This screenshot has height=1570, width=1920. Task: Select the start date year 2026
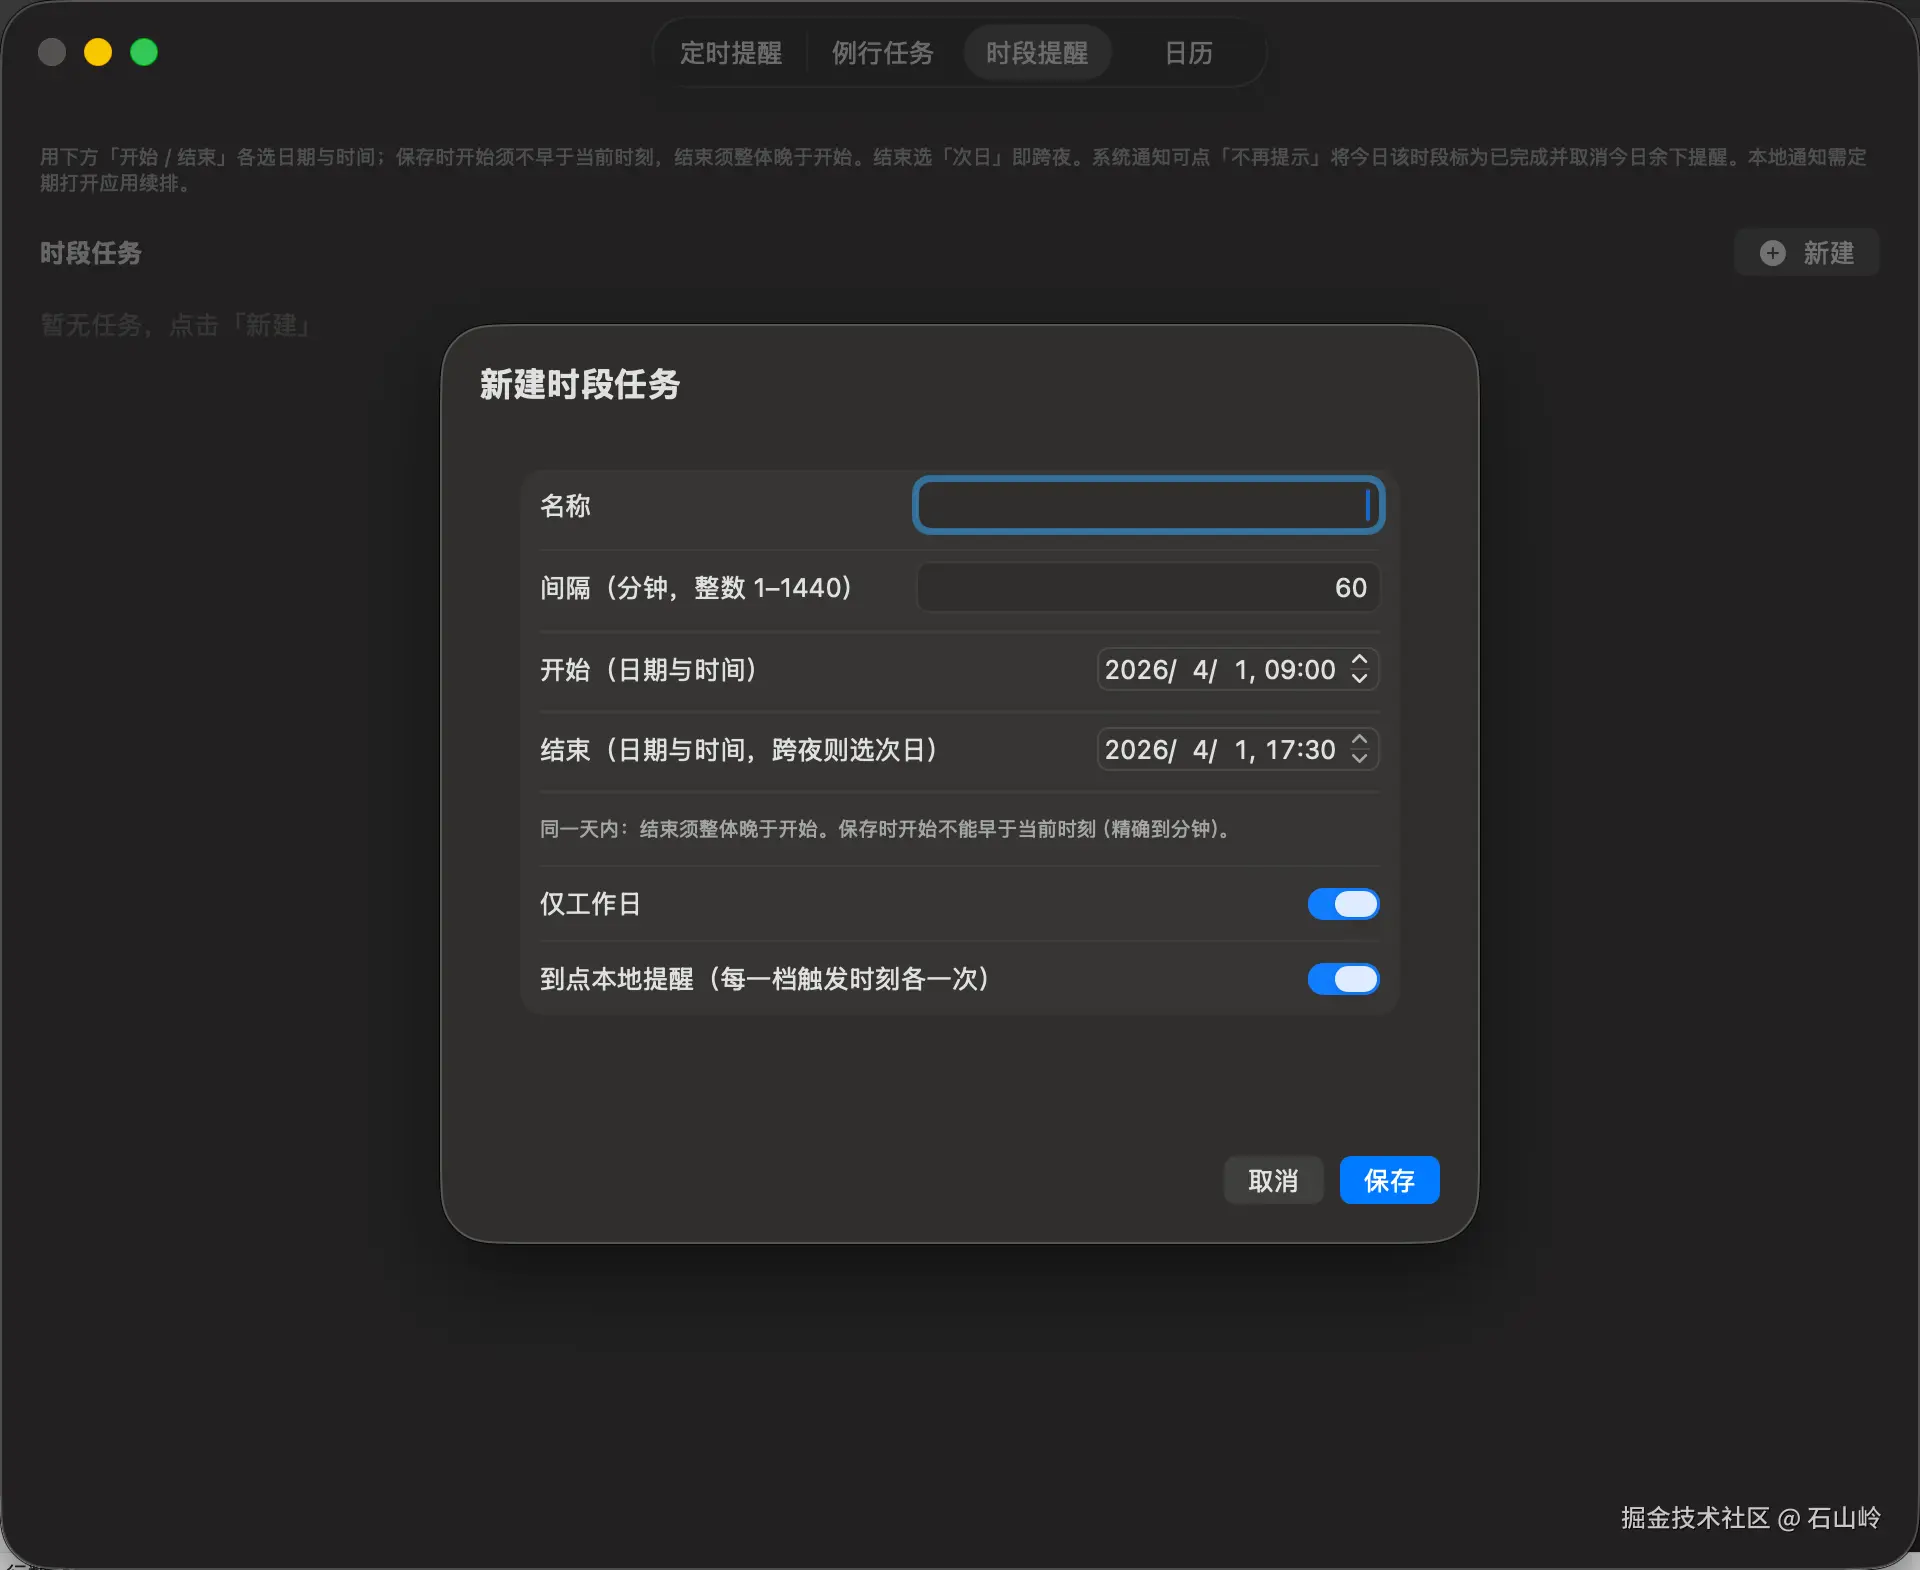click(1136, 670)
